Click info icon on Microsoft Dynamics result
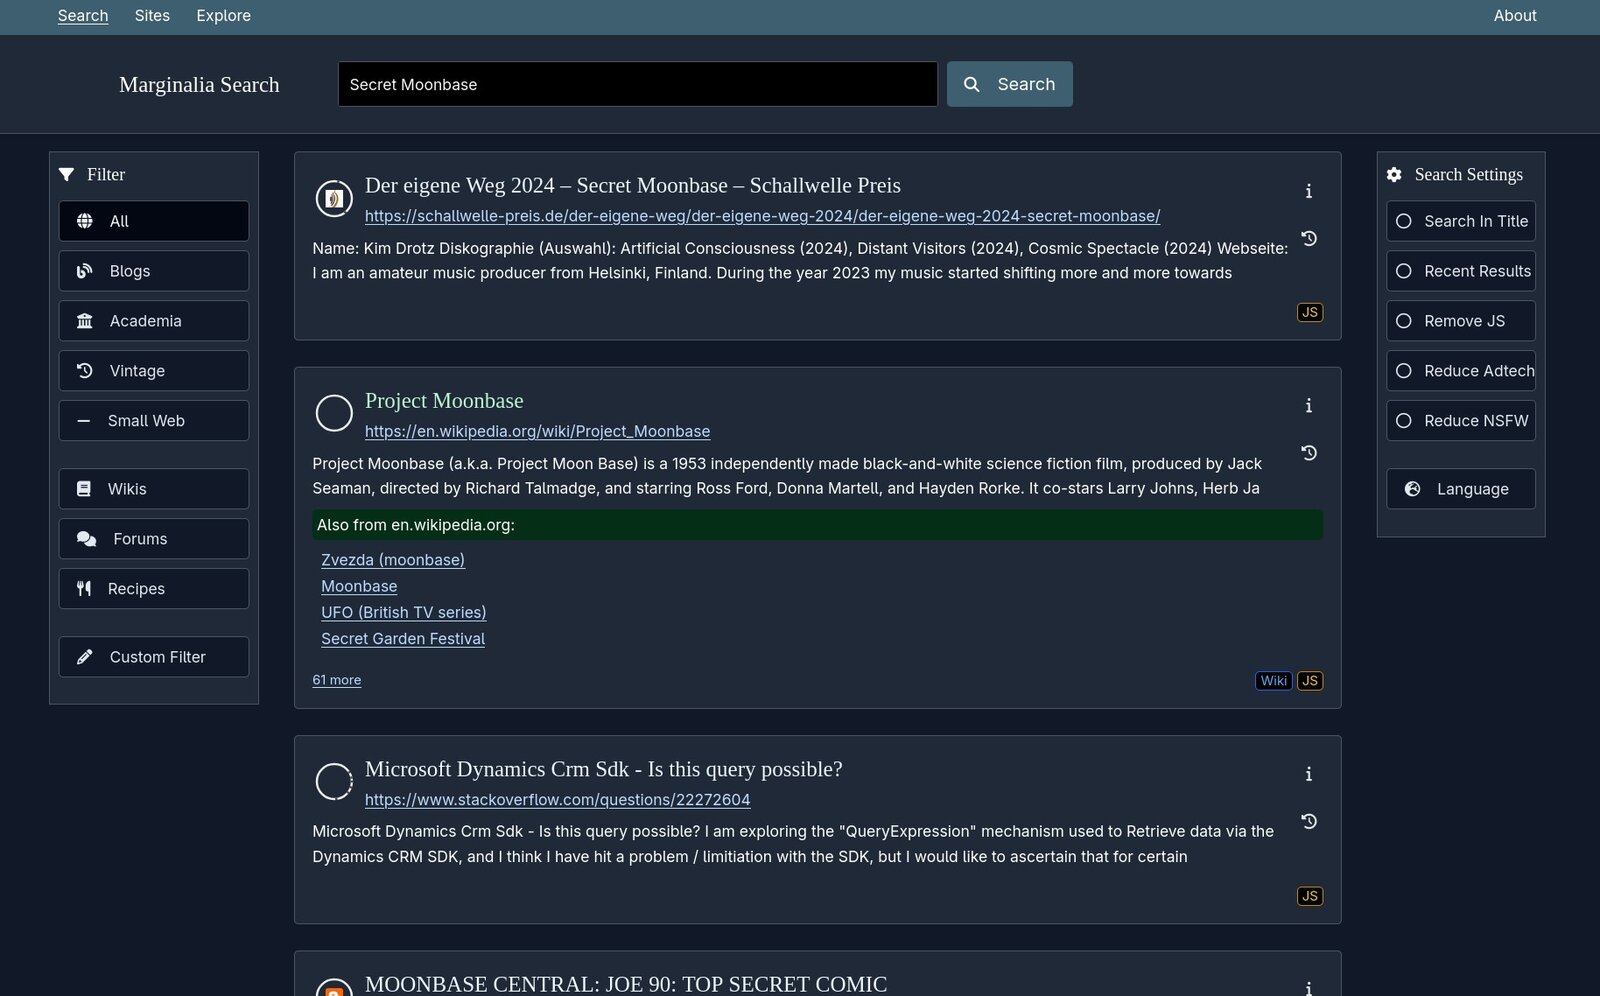 click(1308, 774)
